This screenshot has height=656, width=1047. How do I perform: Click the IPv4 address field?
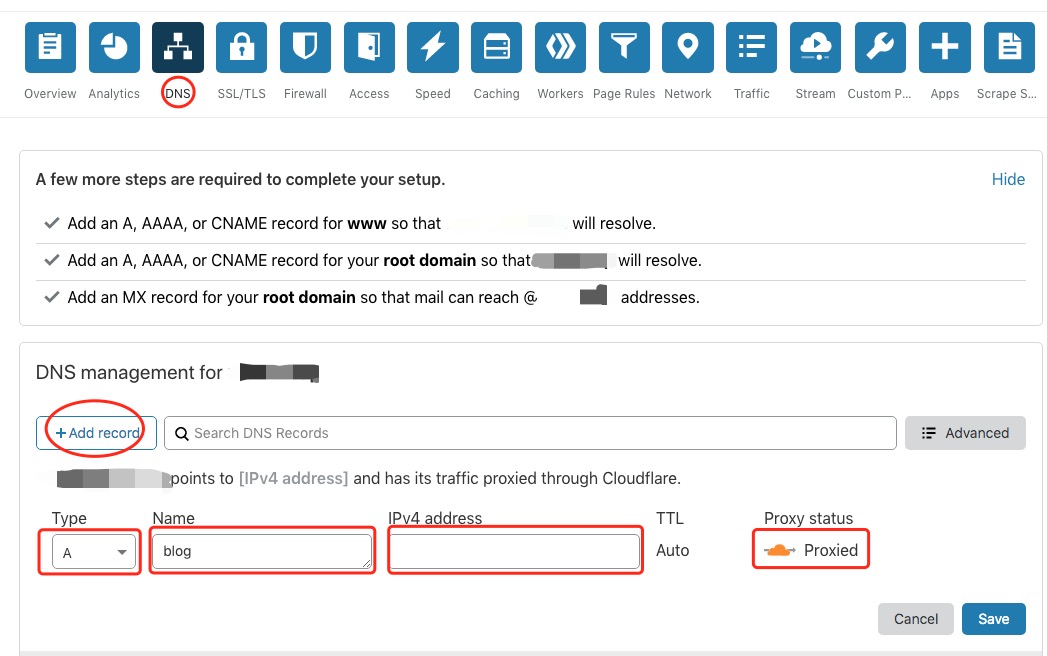point(515,551)
